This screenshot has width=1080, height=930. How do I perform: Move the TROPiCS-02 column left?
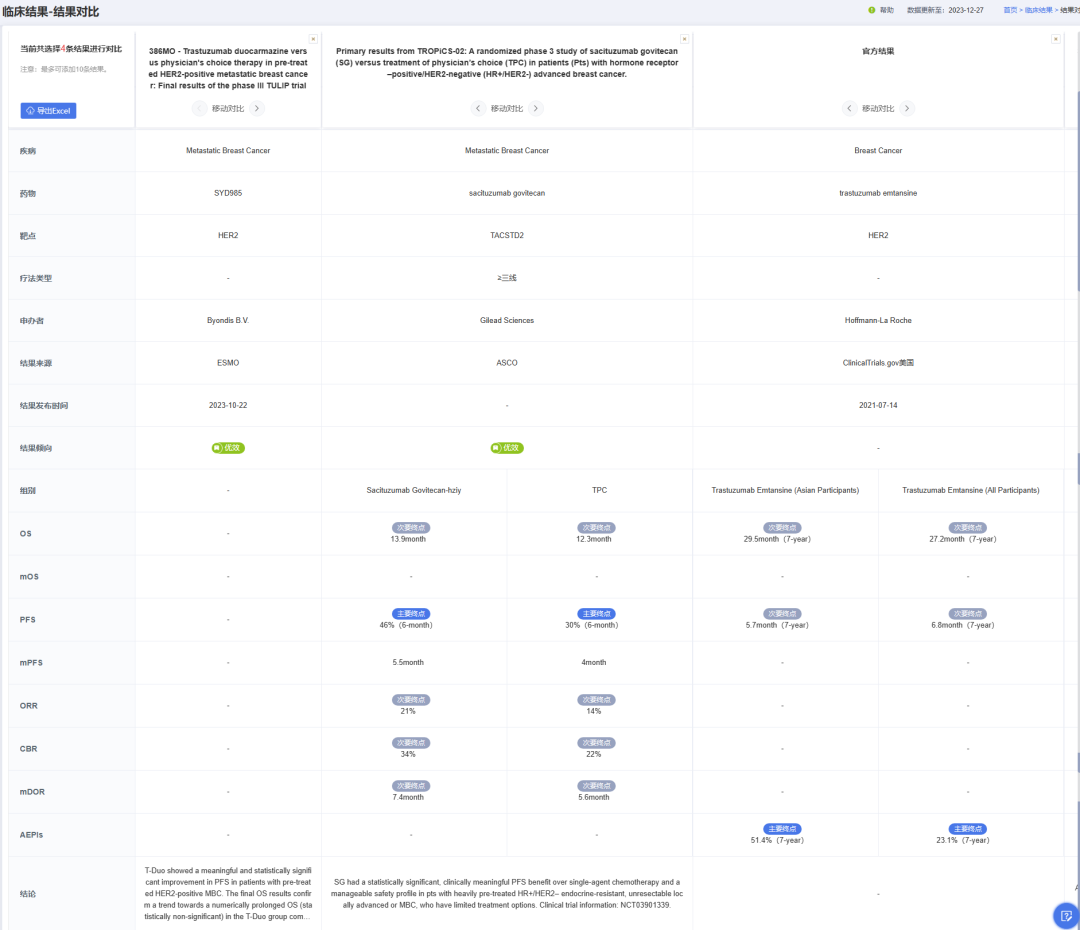478,108
